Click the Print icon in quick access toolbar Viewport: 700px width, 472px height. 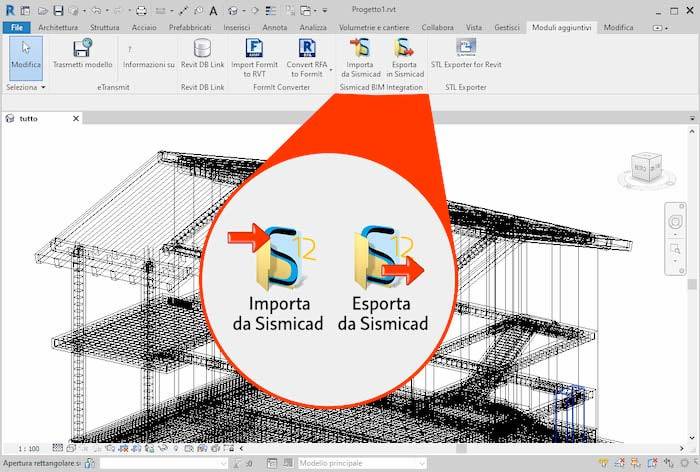[141, 10]
